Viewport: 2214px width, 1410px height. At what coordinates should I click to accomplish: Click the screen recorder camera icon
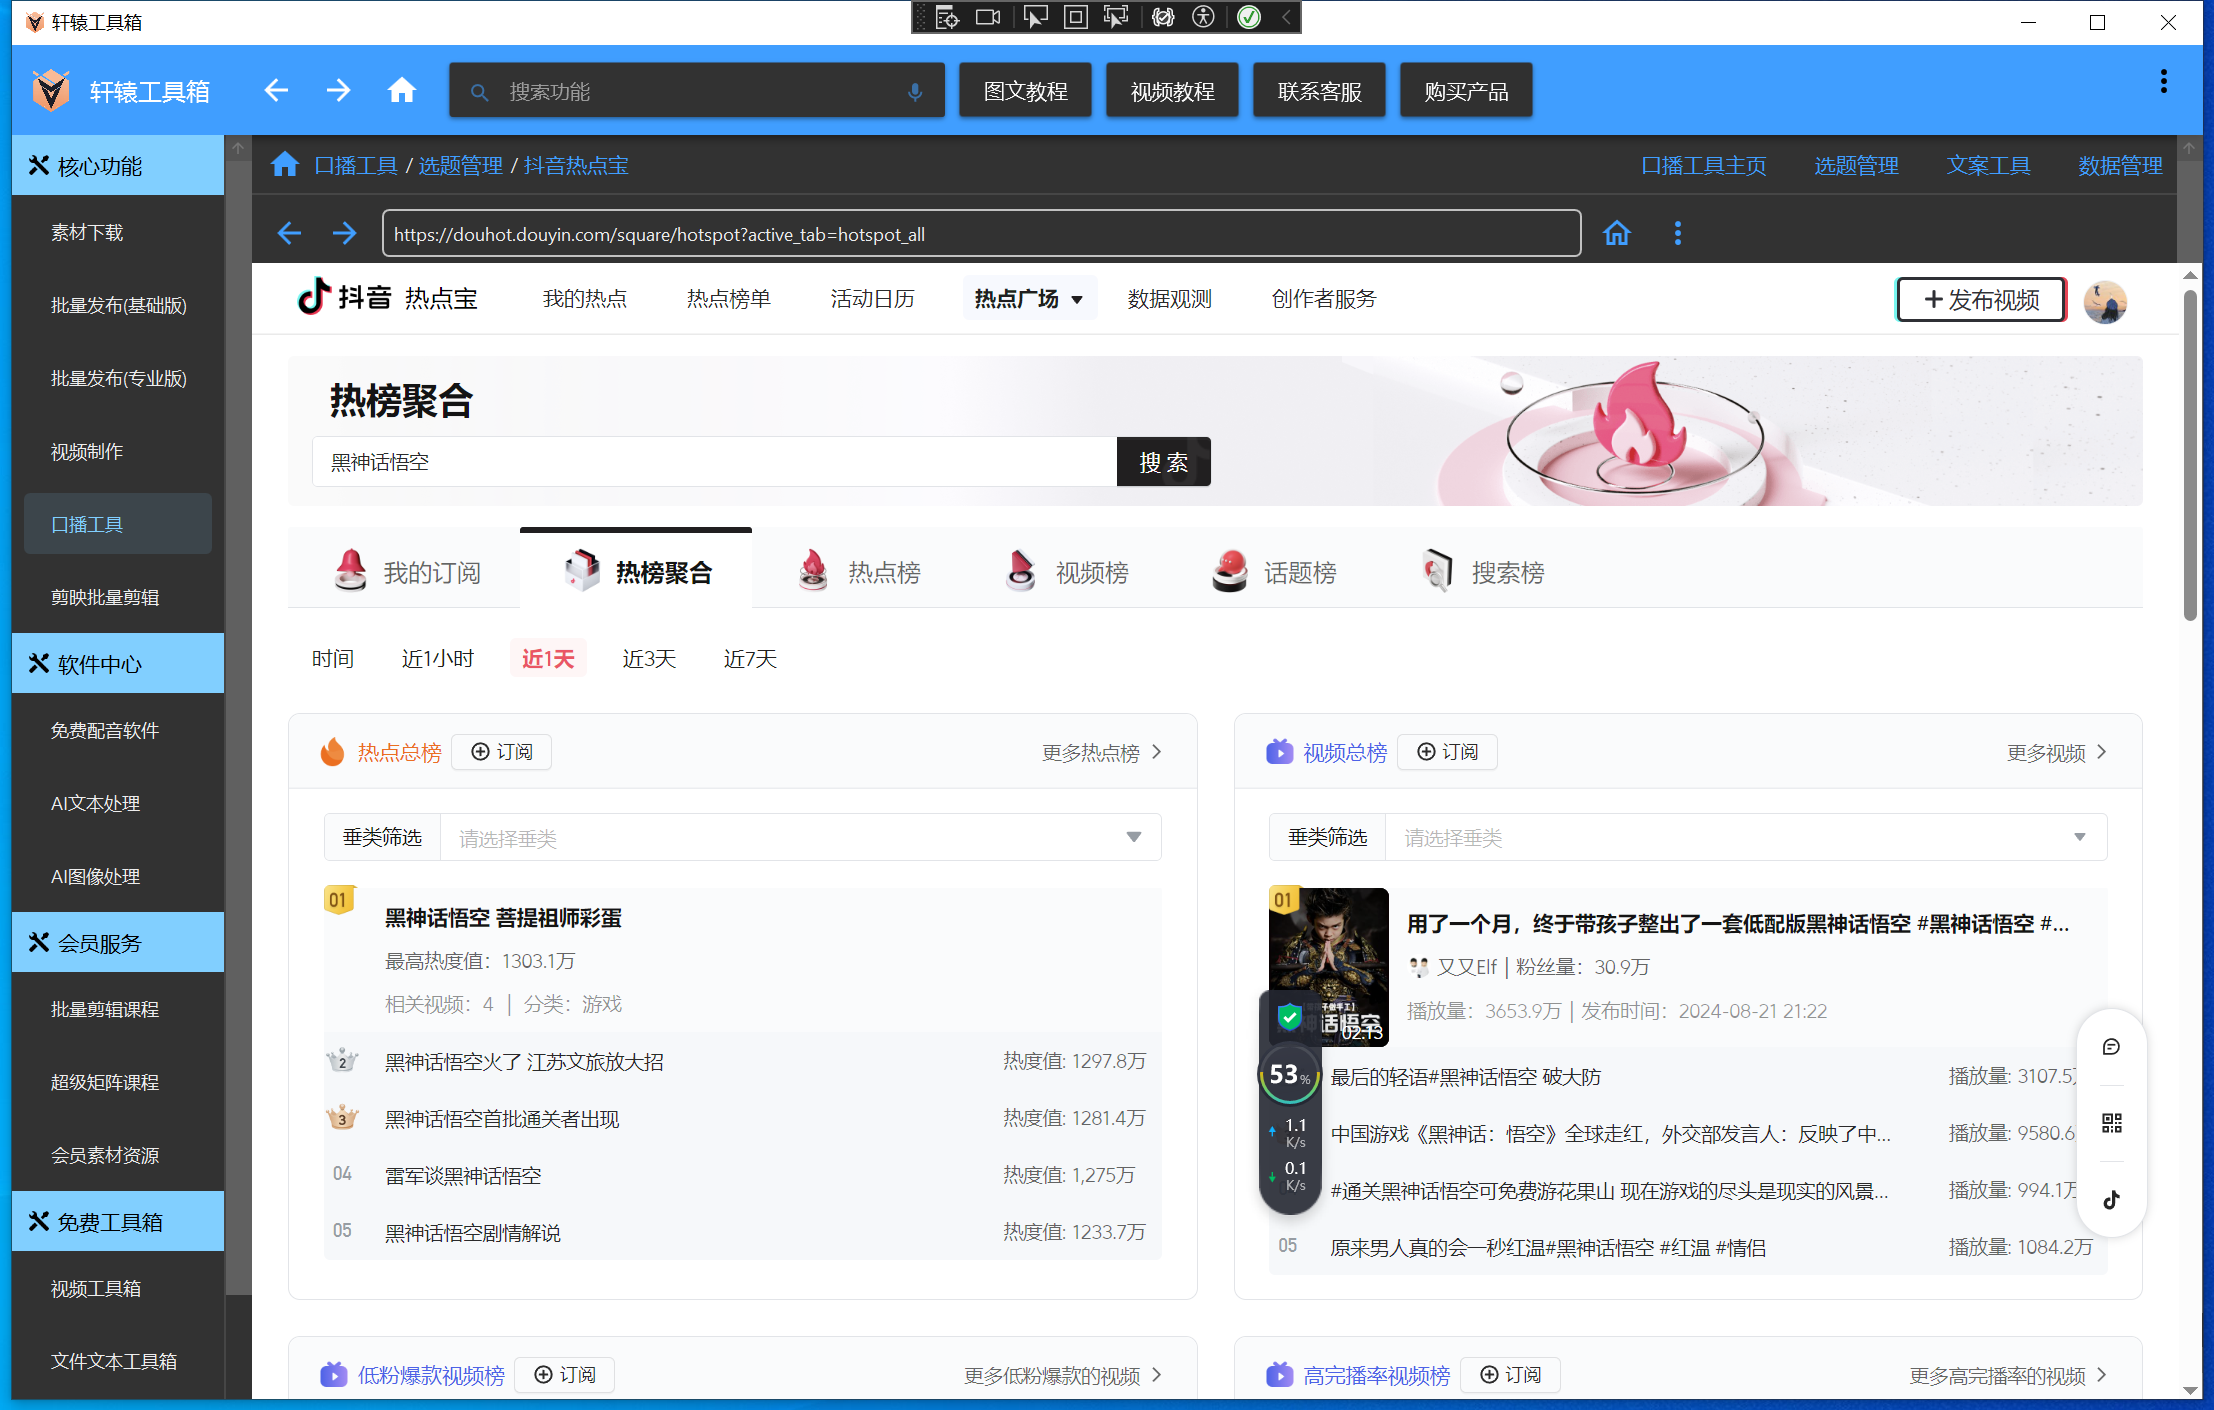[x=988, y=17]
